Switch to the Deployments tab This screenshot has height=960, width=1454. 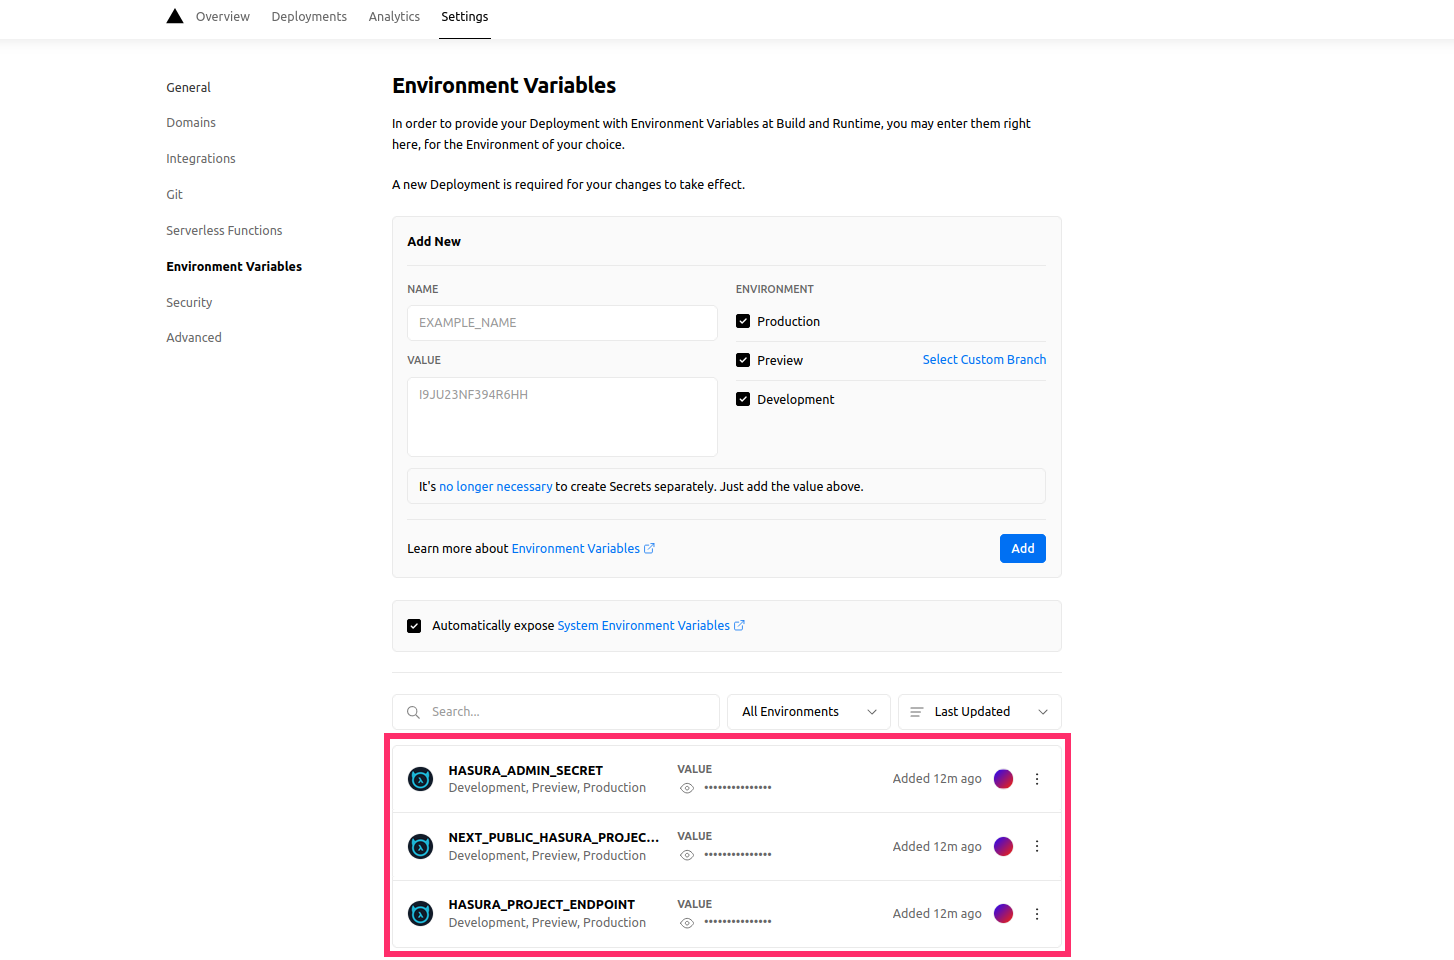coord(308,16)
